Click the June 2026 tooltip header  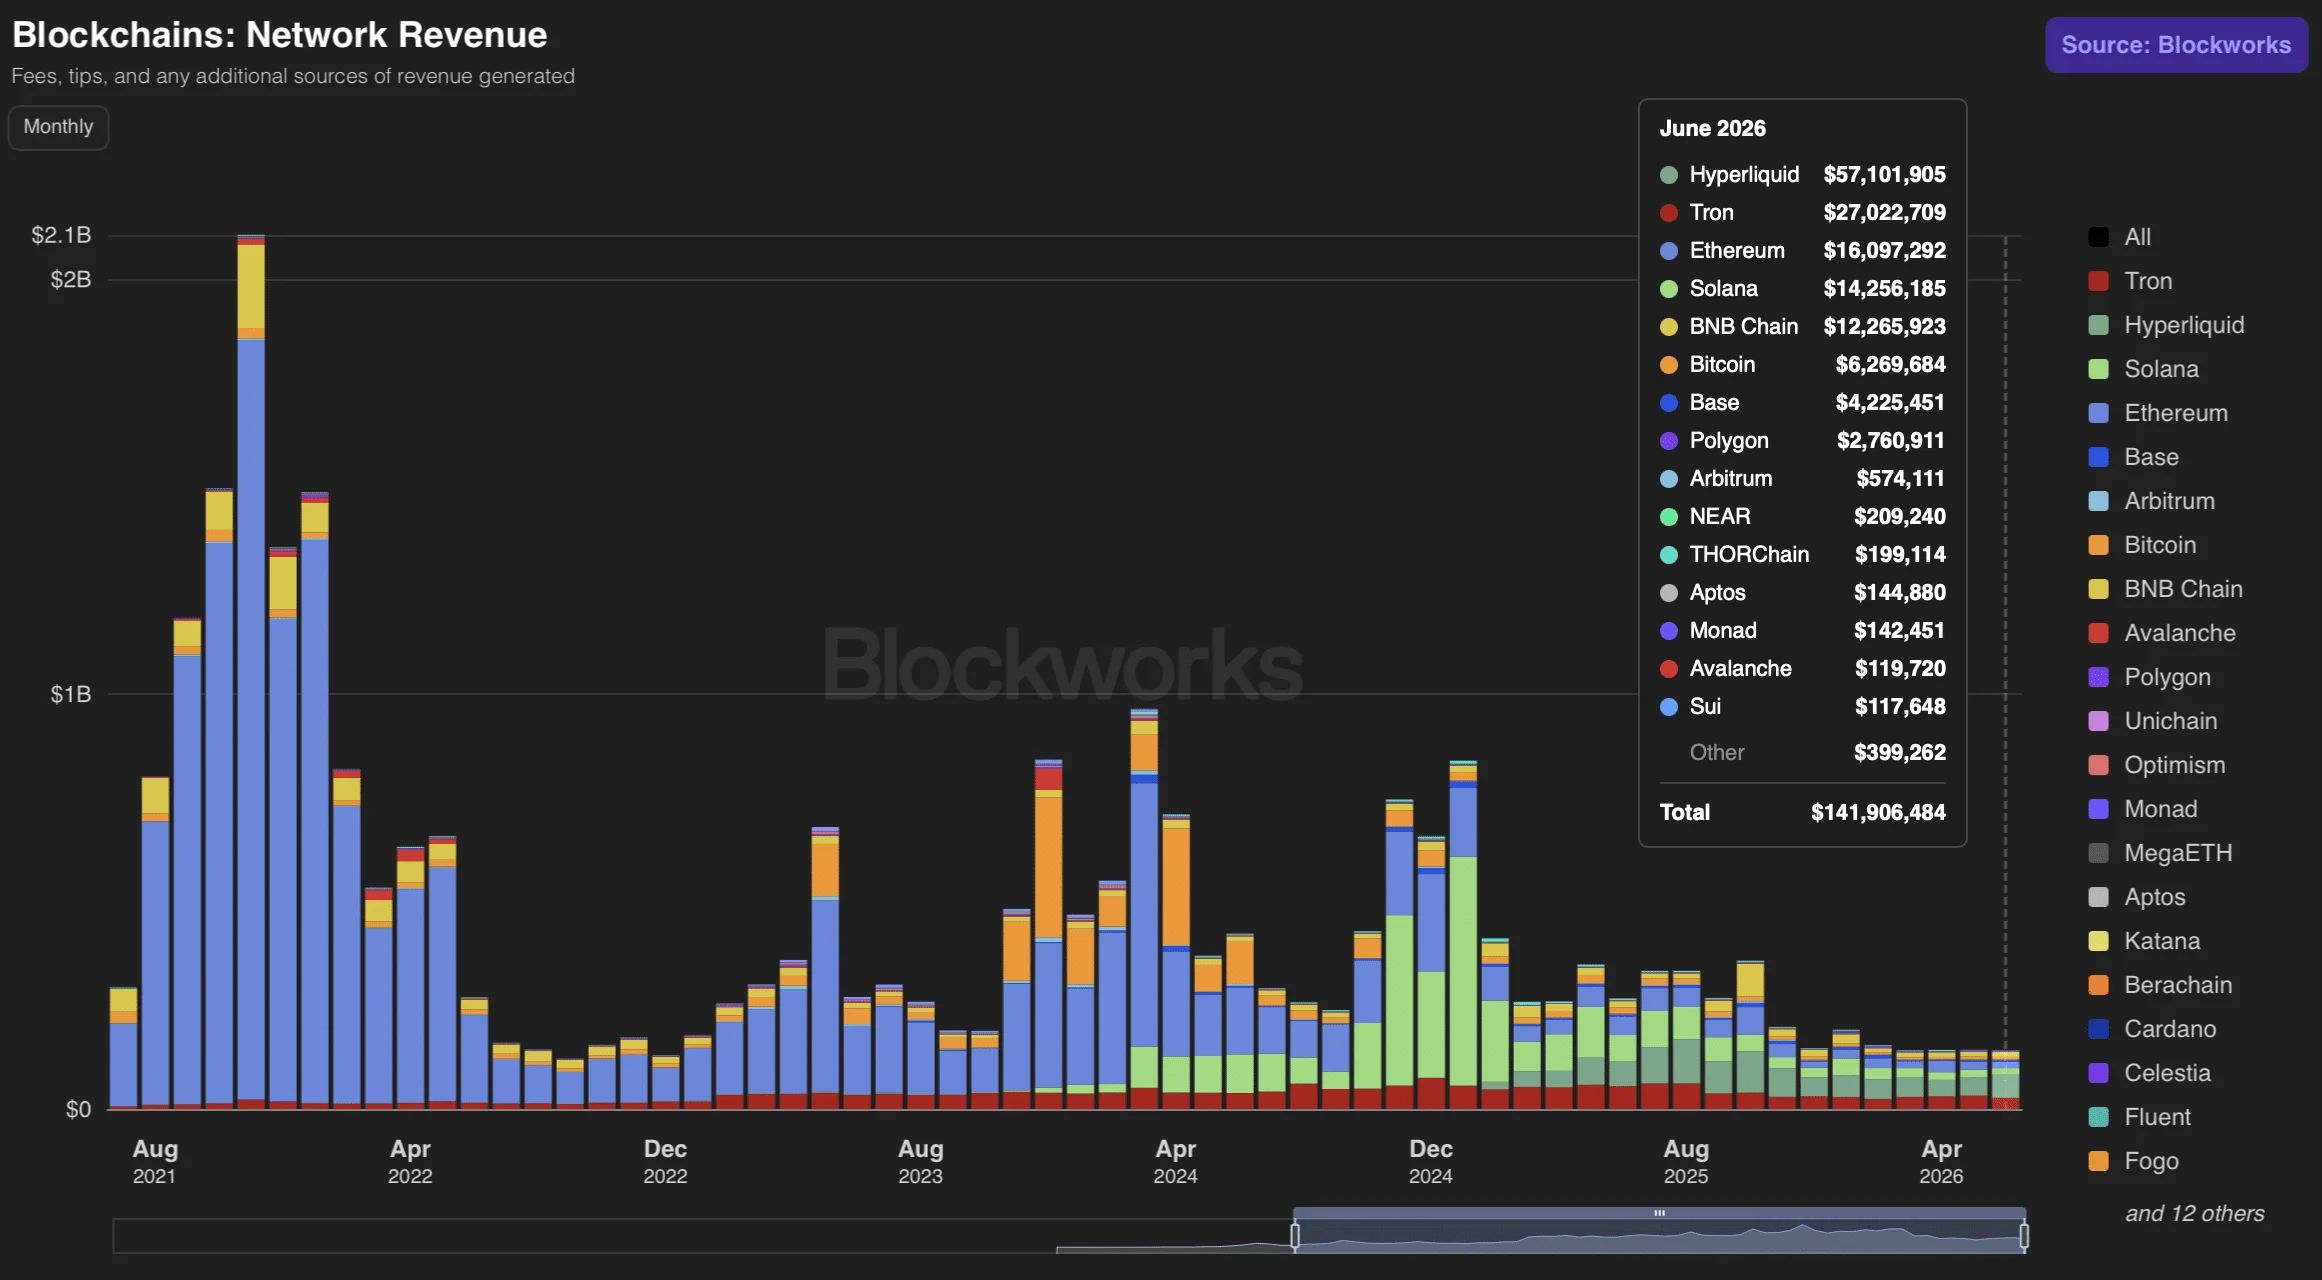tap(1712, 128)
